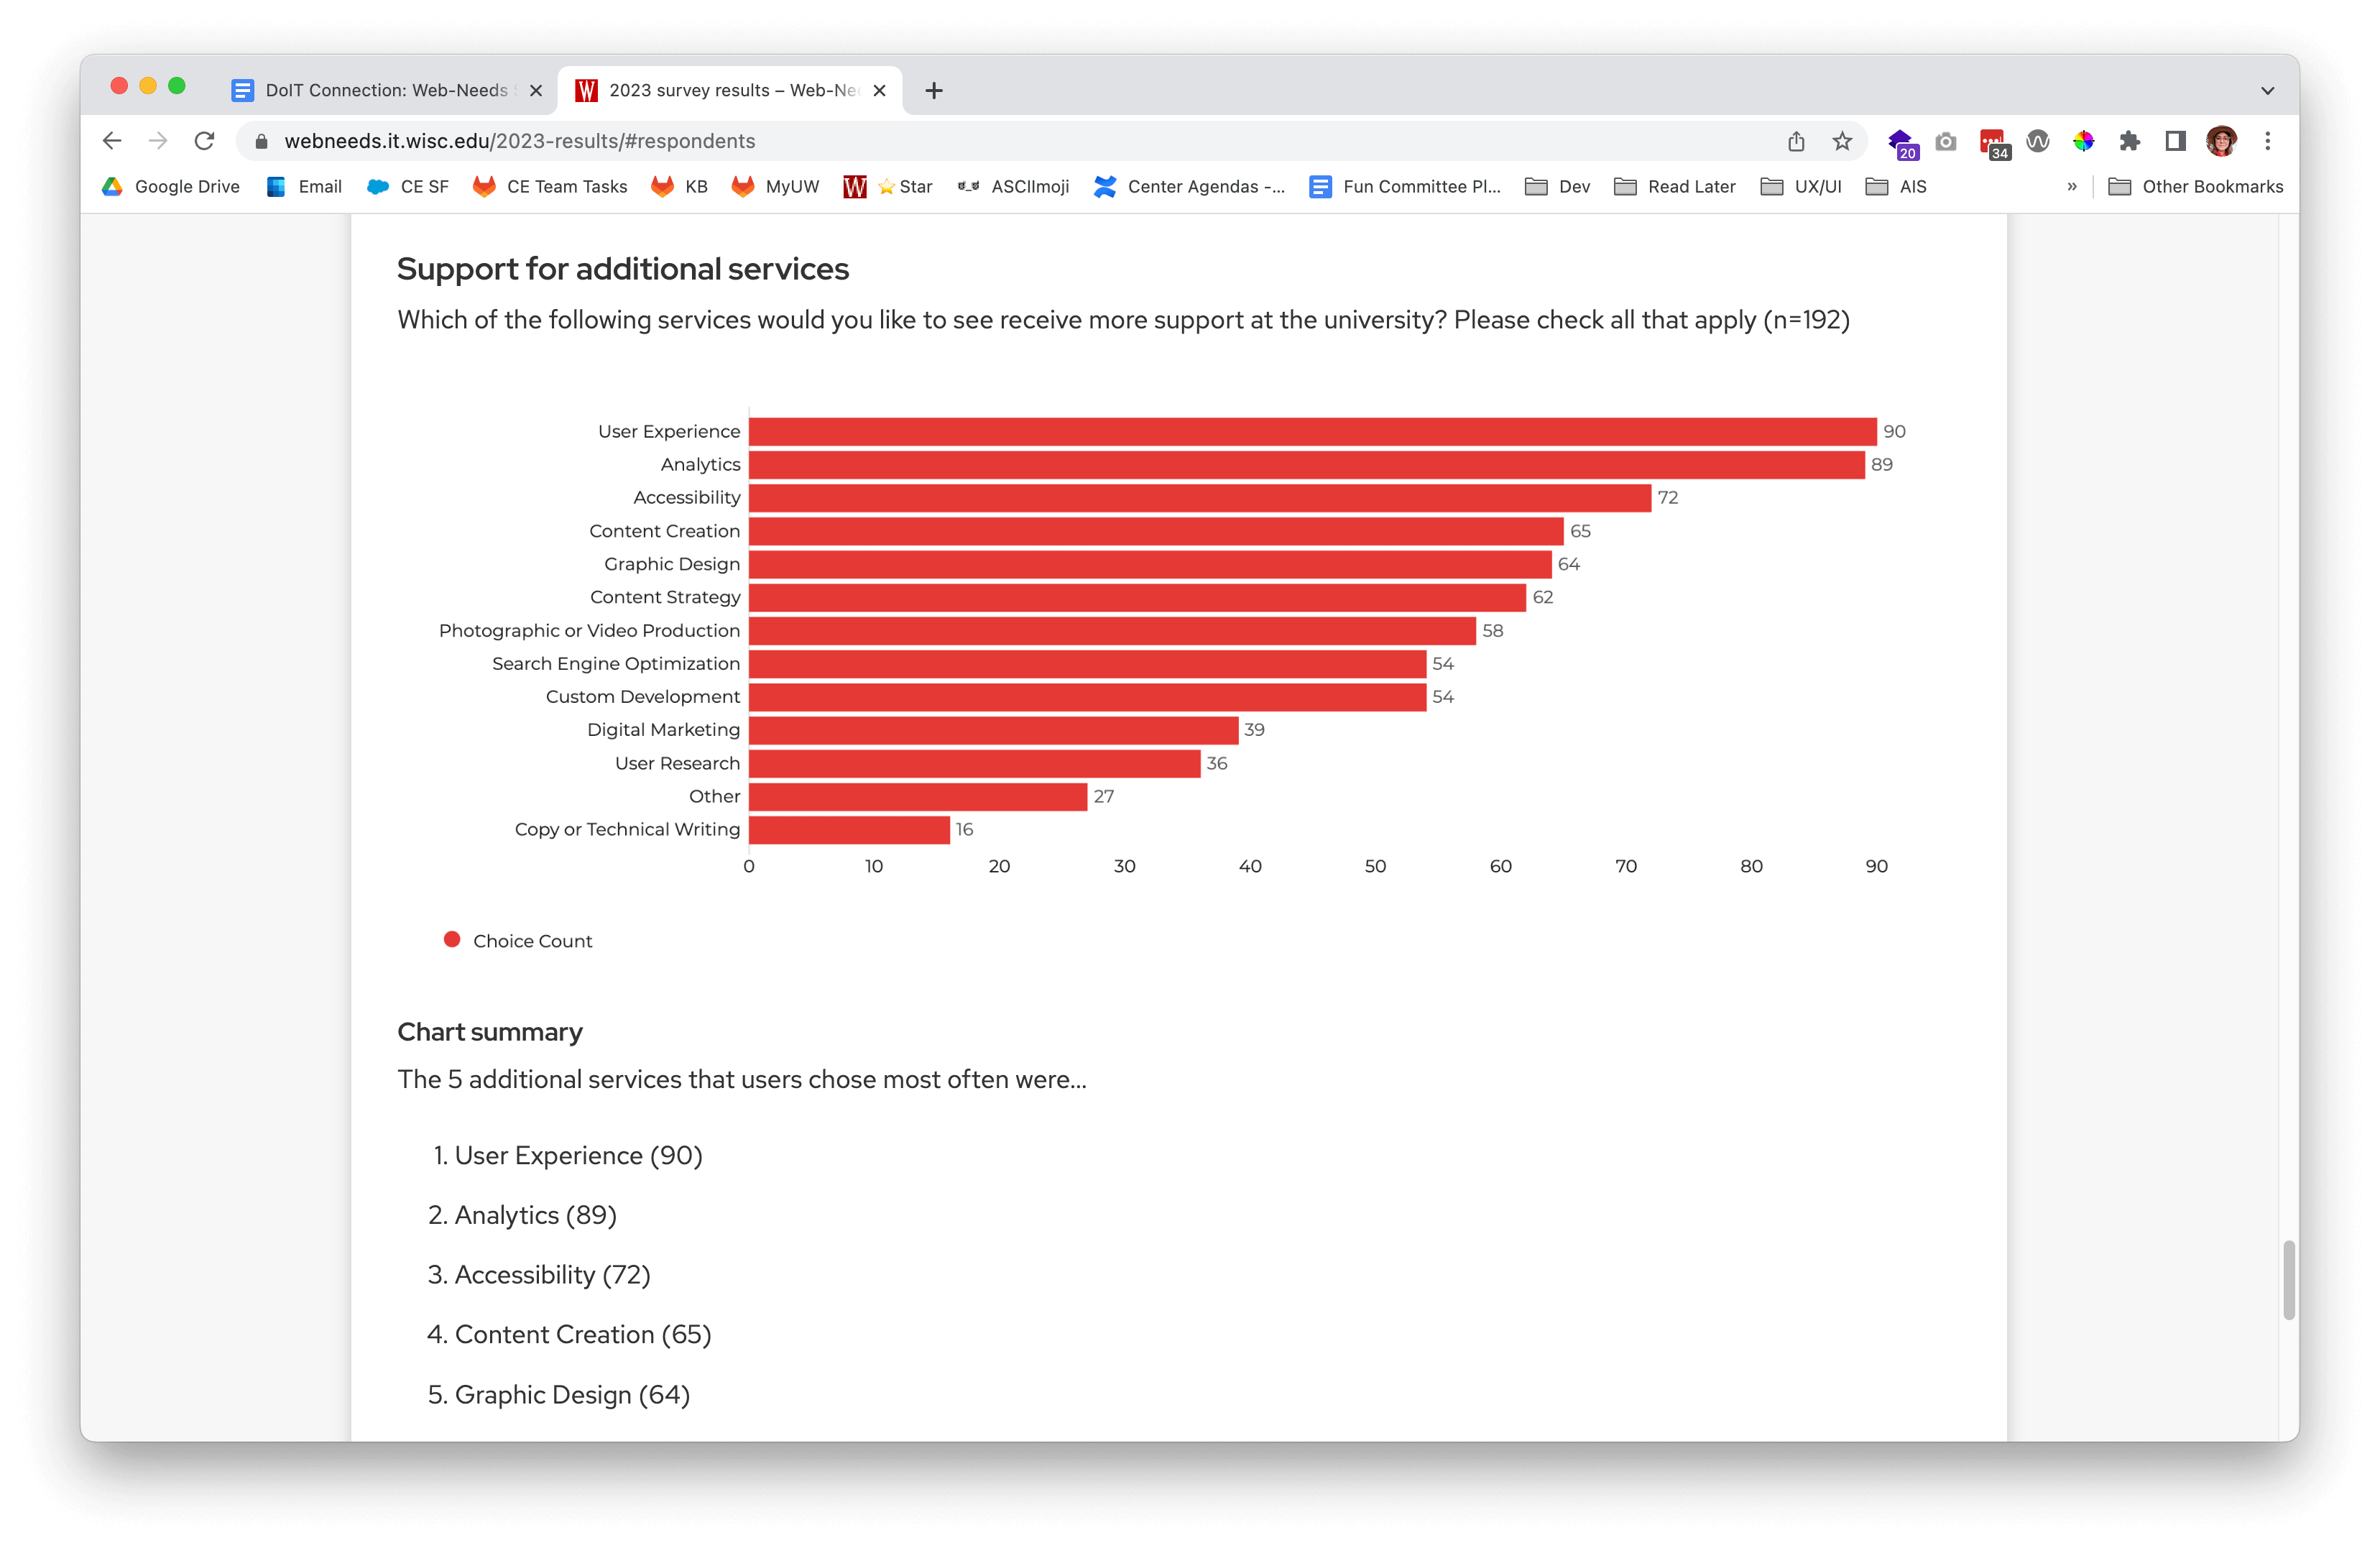Click the camera screenshot extension icon
This screenshot has width=2380, height=1548.
point(1945,141)
